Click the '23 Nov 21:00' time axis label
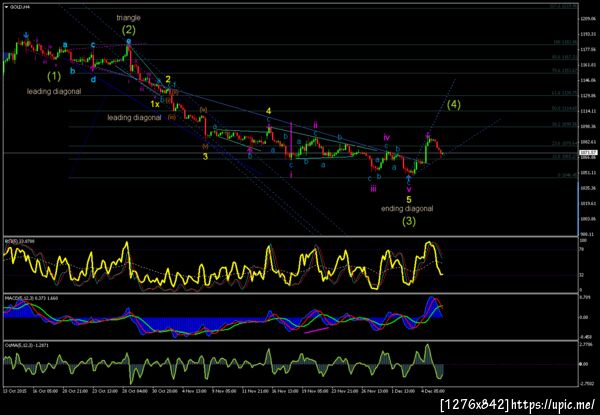The image size is (600, 415). pos(343,391)
